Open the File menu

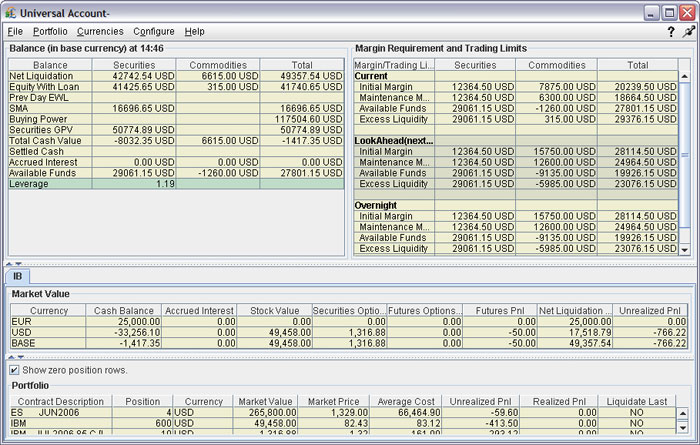click(x=15, y=32)
